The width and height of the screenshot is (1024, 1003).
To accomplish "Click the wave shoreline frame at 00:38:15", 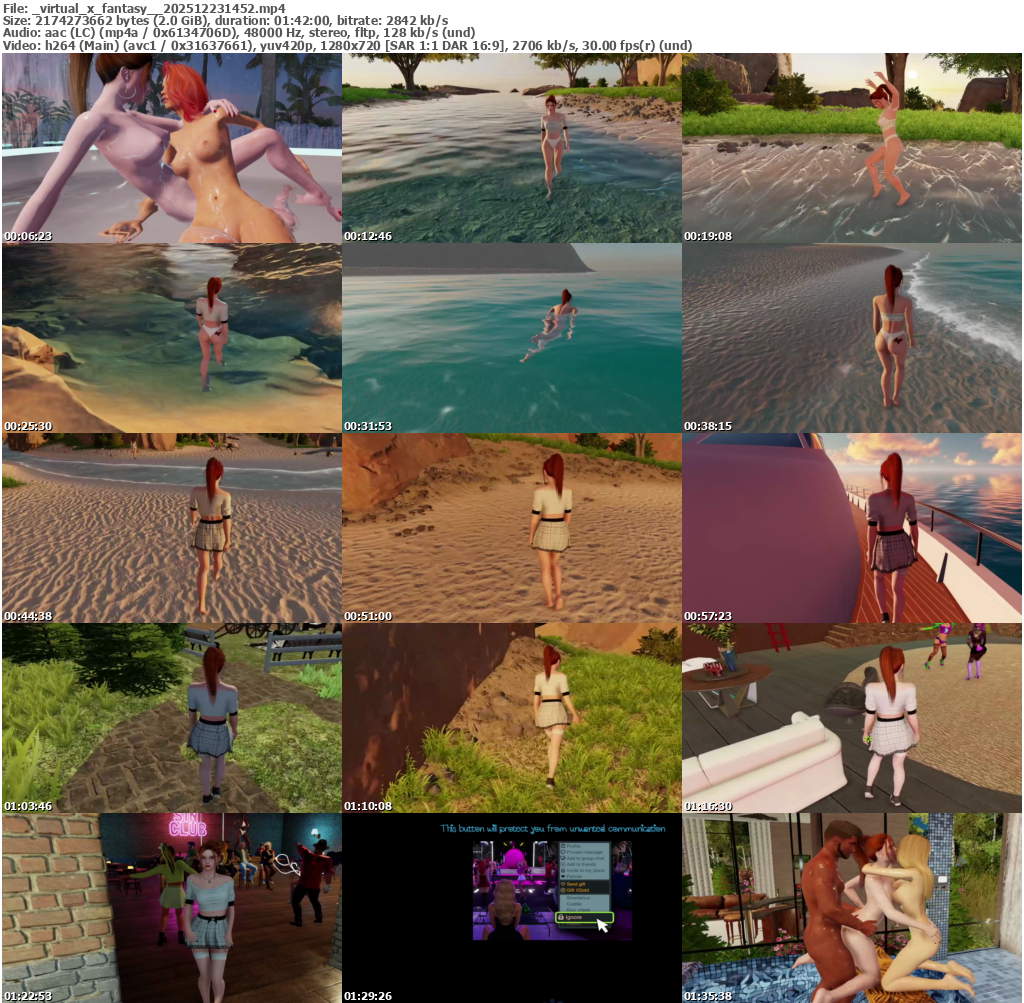I will (x=852, y=338).
